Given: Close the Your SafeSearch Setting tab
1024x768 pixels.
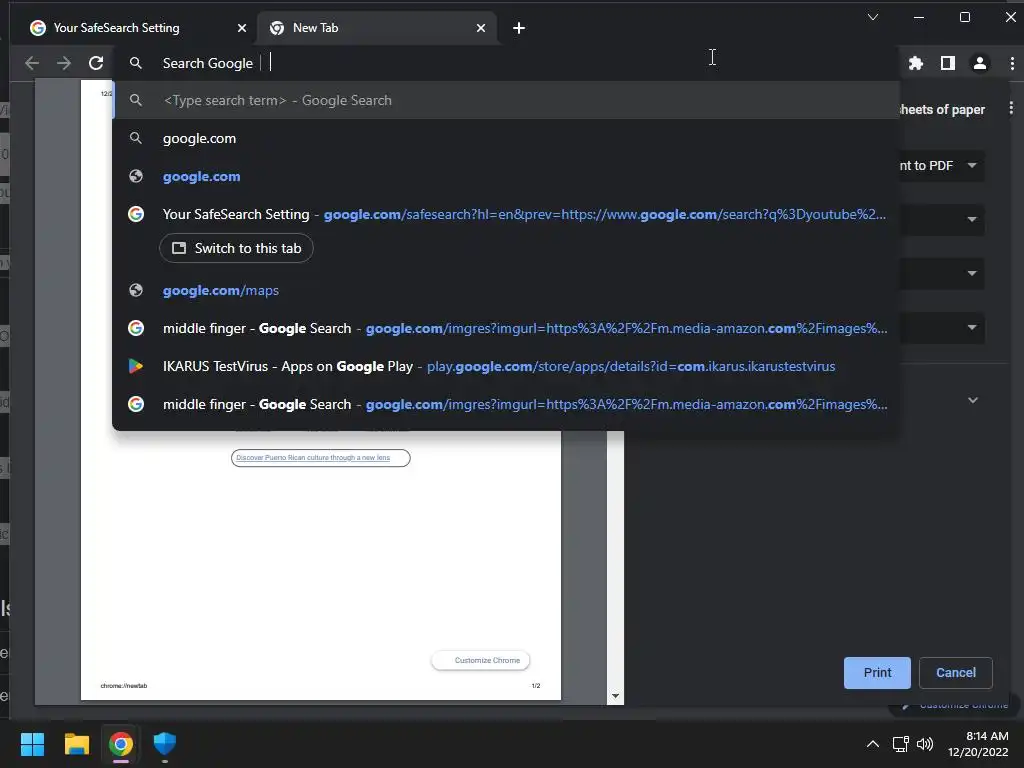Looking at the screenshot, I should 242,28.
